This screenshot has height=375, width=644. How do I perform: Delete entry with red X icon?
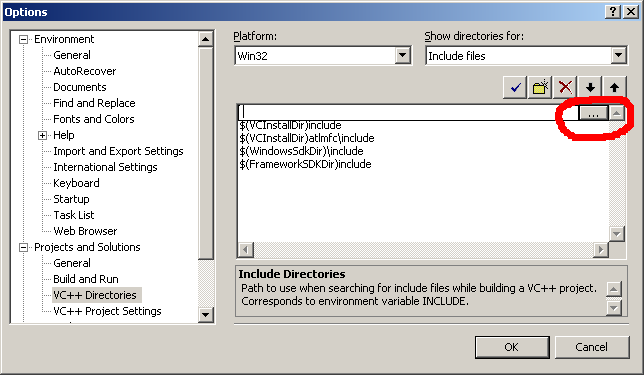click(x=565, y=87)
